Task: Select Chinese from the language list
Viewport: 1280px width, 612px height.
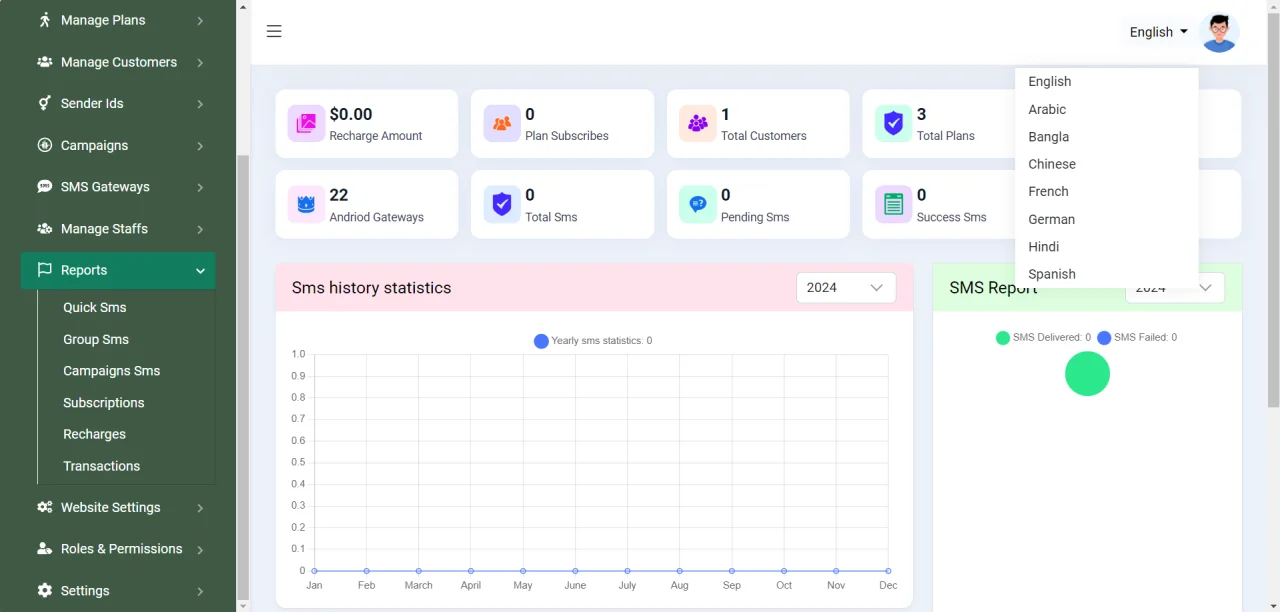Action: point(1106,164)
